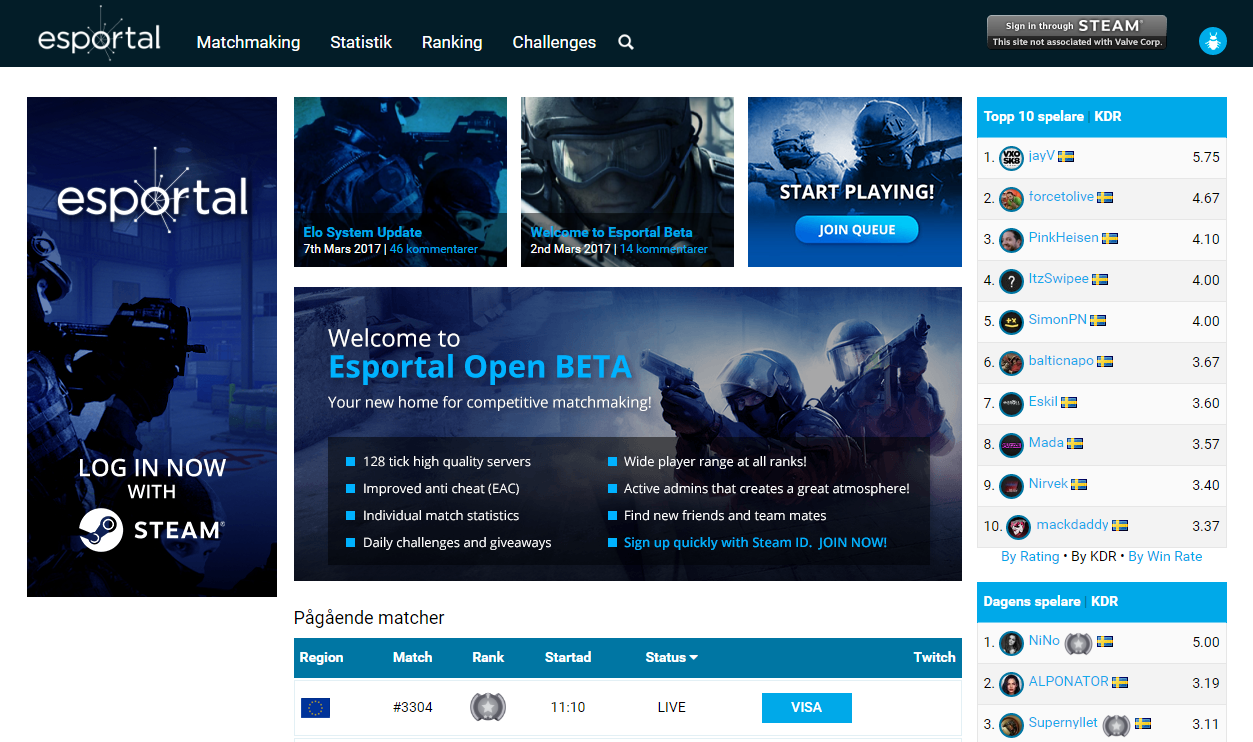Click the Region column header

pyautogui.click(x=321, y=658)
